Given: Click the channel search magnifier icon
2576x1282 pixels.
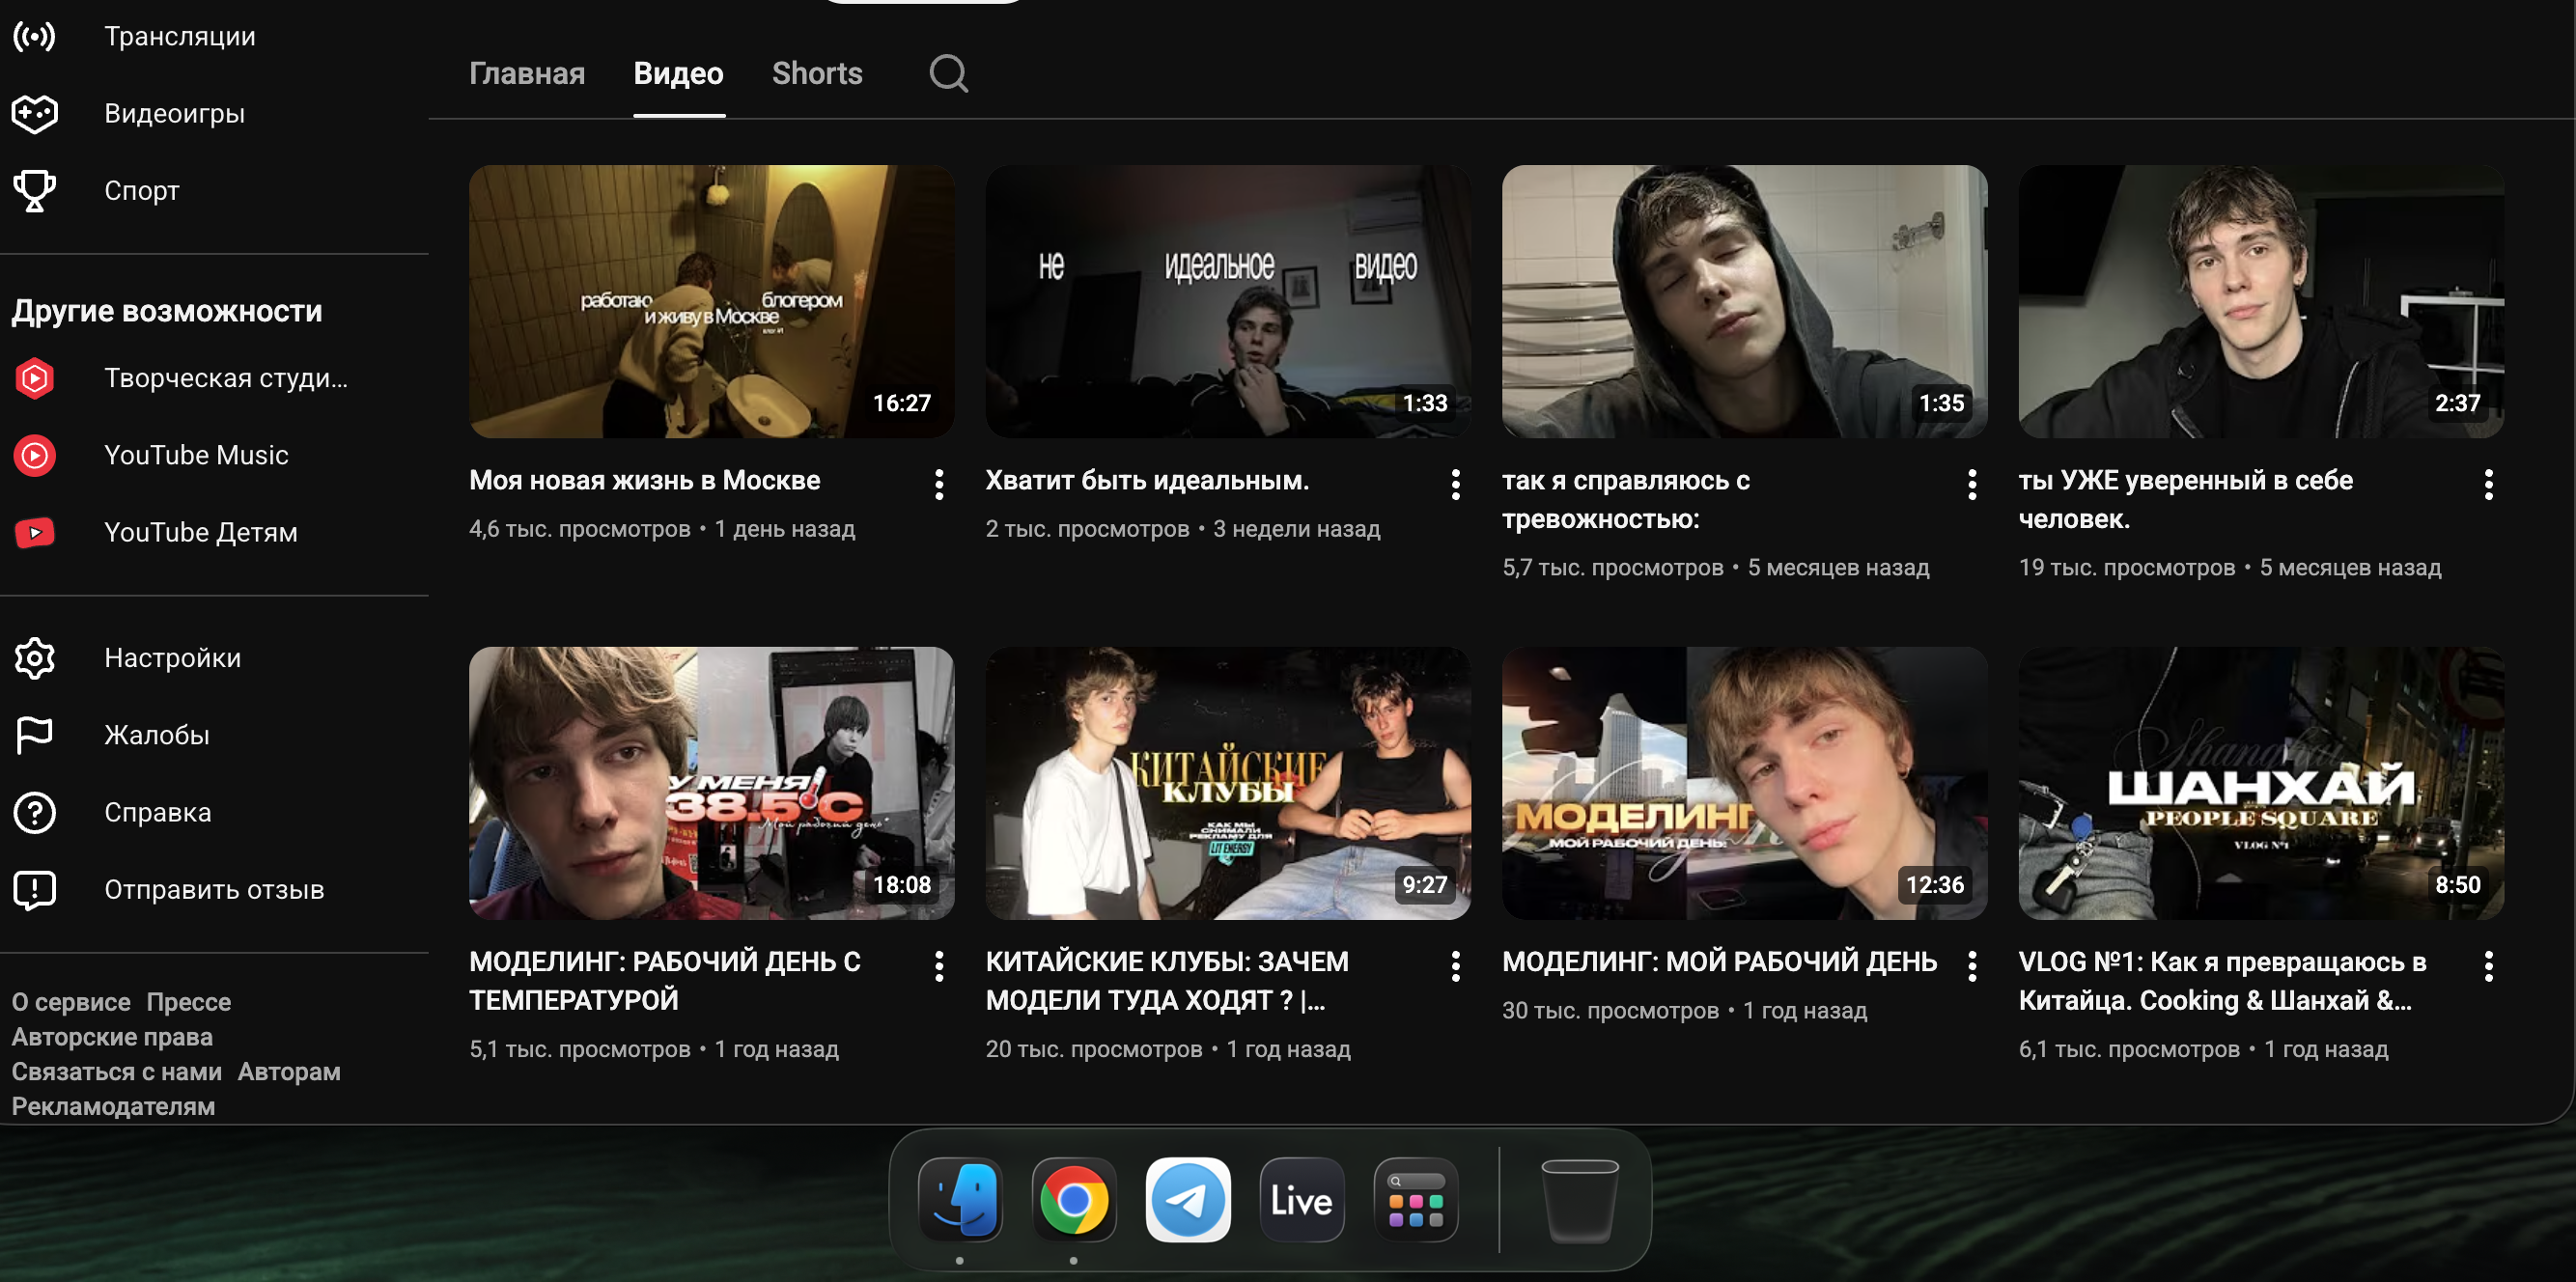Looking at the screenshot, I should (x=948, y=74).
